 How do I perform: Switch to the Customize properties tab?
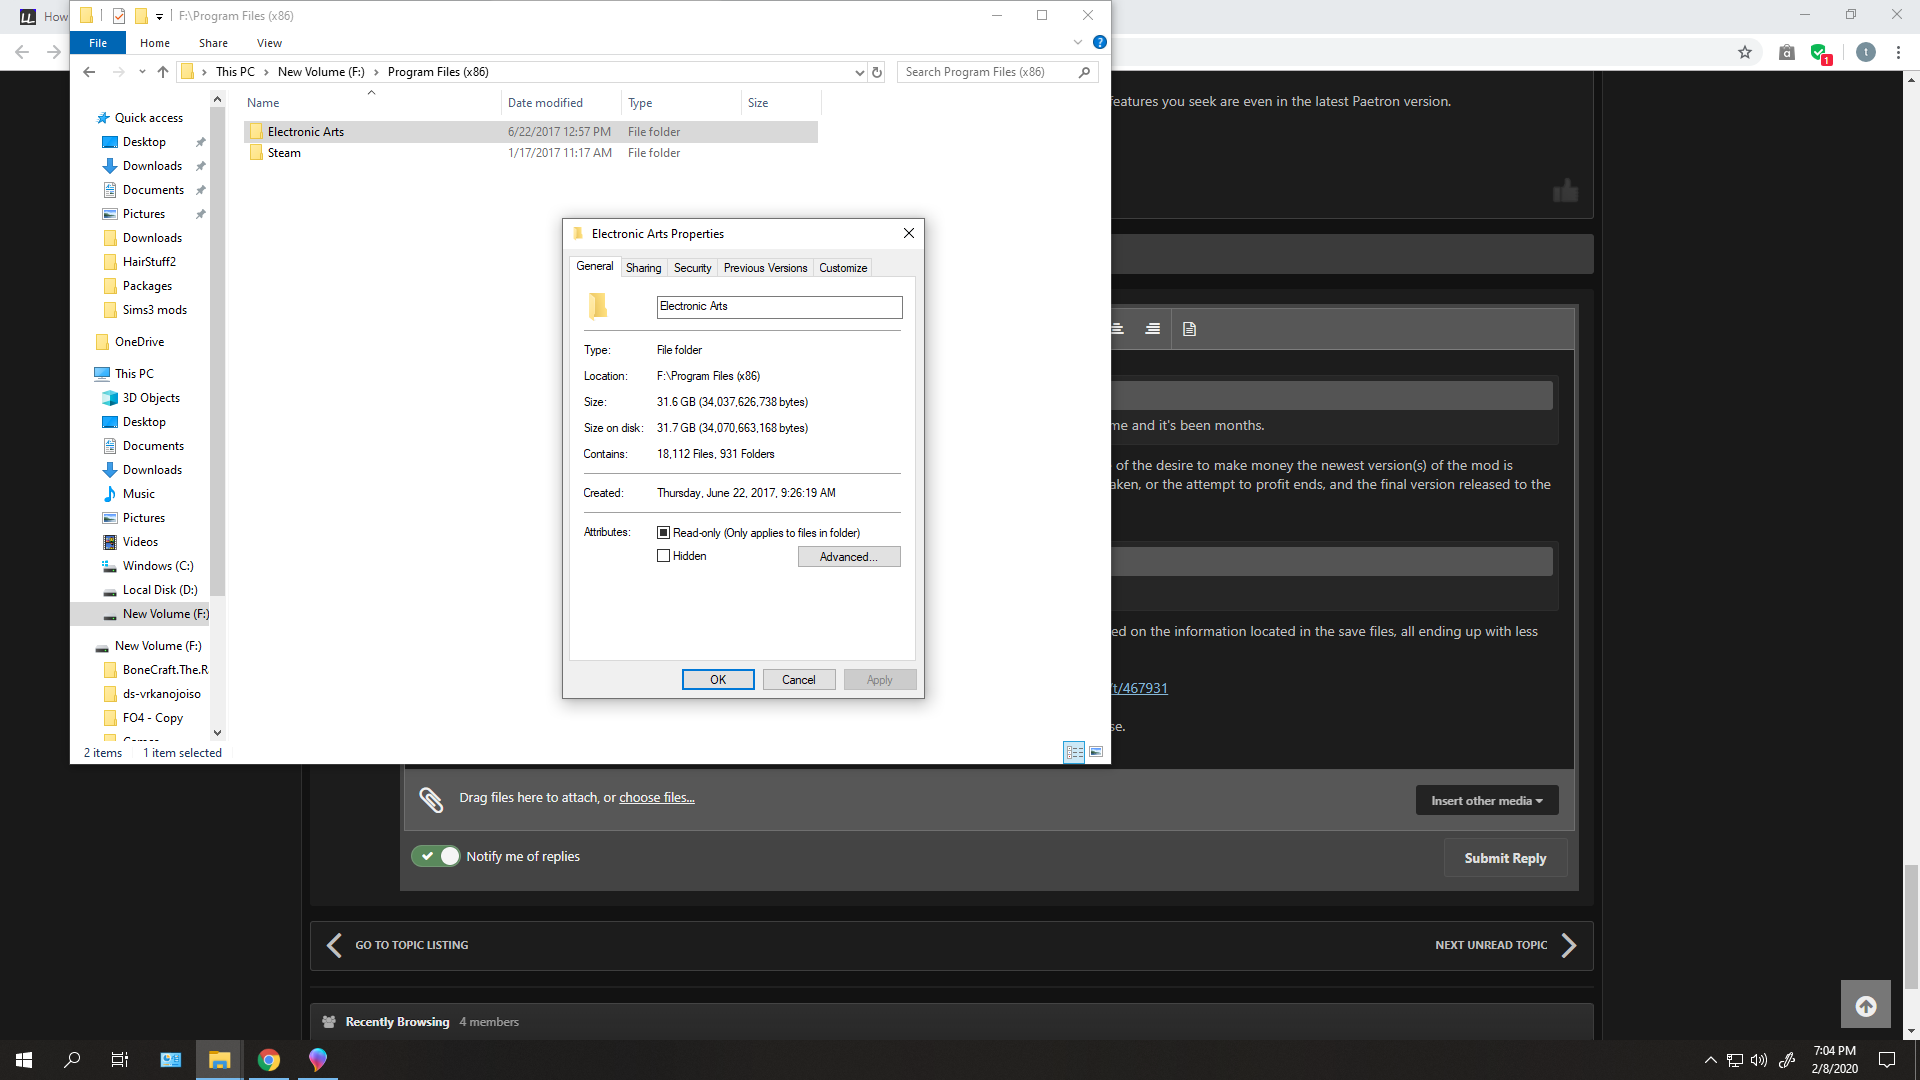pyautogui.click(x=843, y=268)
